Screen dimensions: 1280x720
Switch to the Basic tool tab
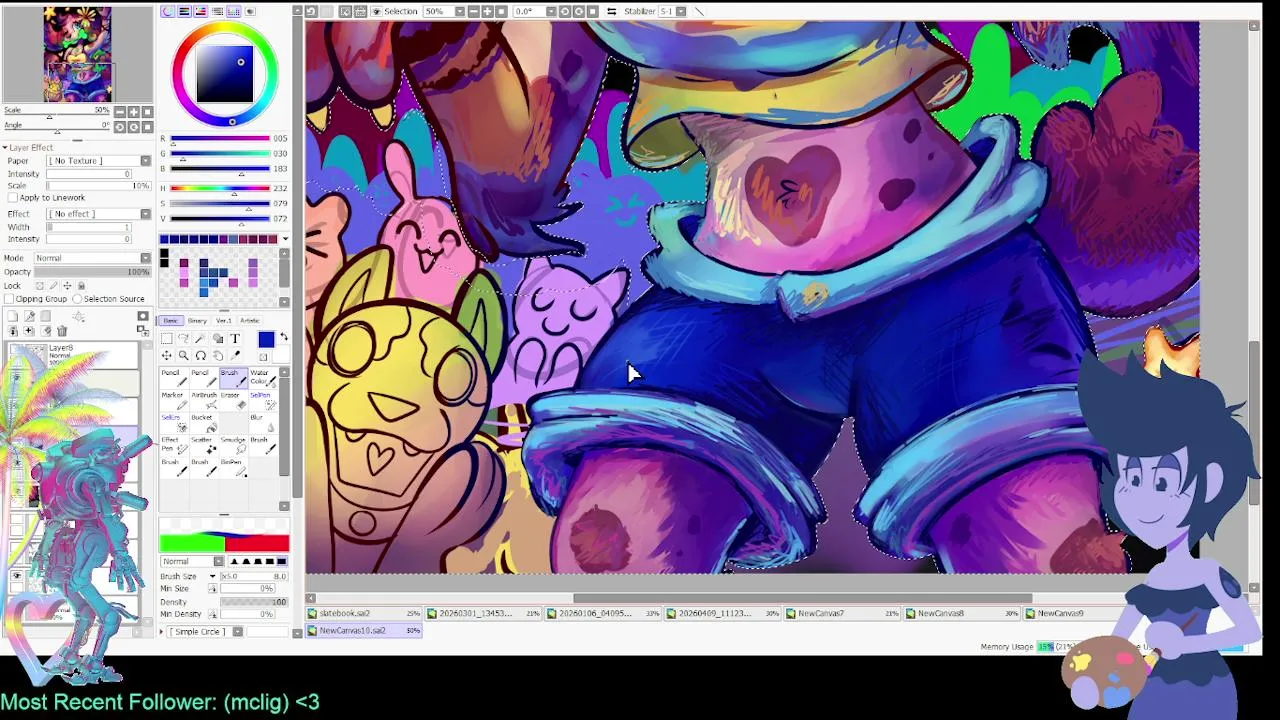pyautogui.click(x=171, y=321)
